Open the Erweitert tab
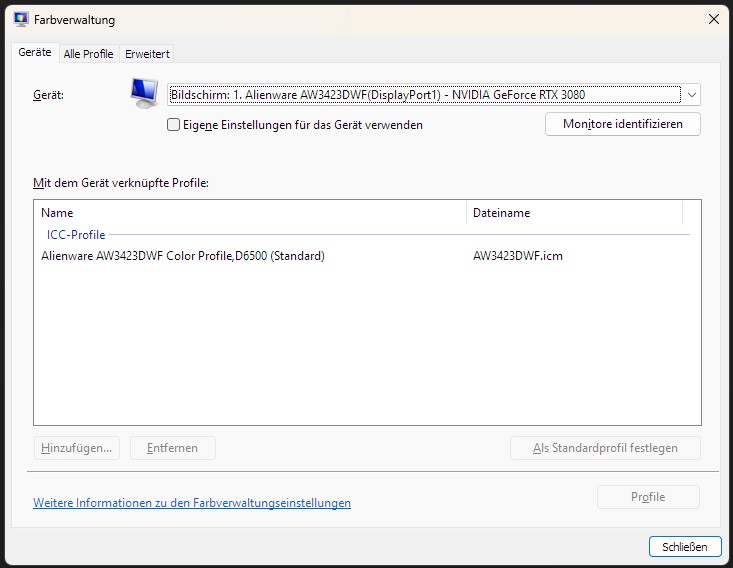 tap(147, 54)
